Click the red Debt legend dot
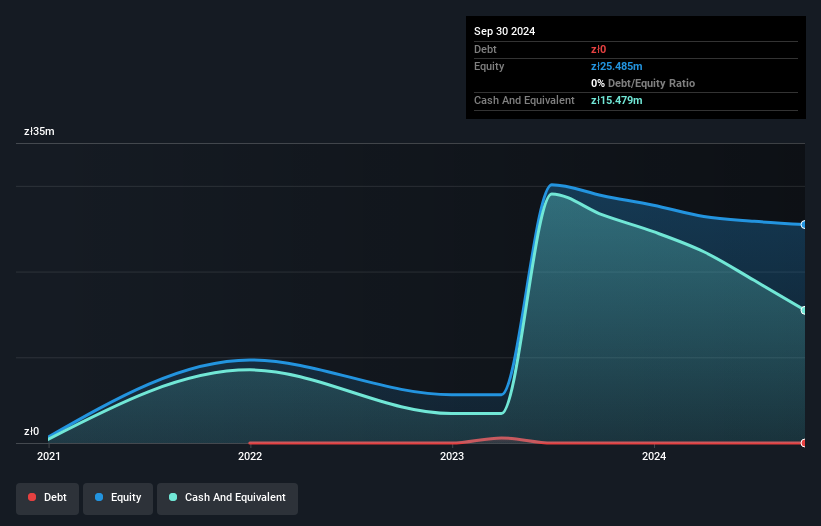 (x=32, y=497)
